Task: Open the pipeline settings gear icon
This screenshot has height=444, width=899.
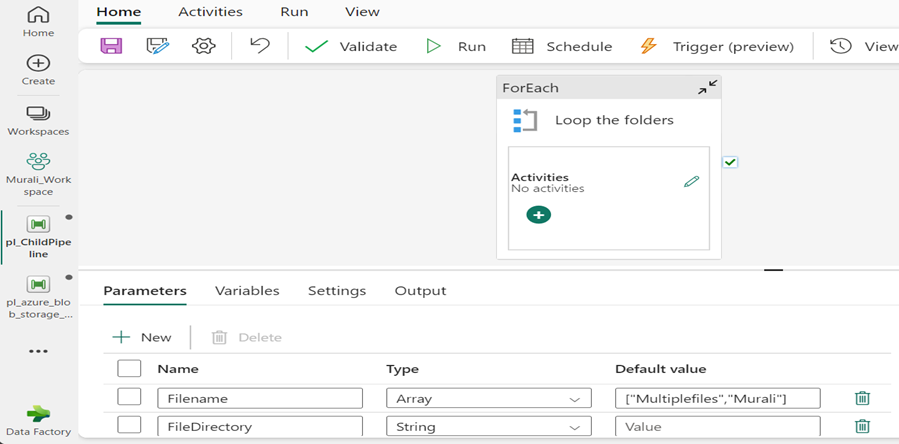Action: [x=204, y=46]
